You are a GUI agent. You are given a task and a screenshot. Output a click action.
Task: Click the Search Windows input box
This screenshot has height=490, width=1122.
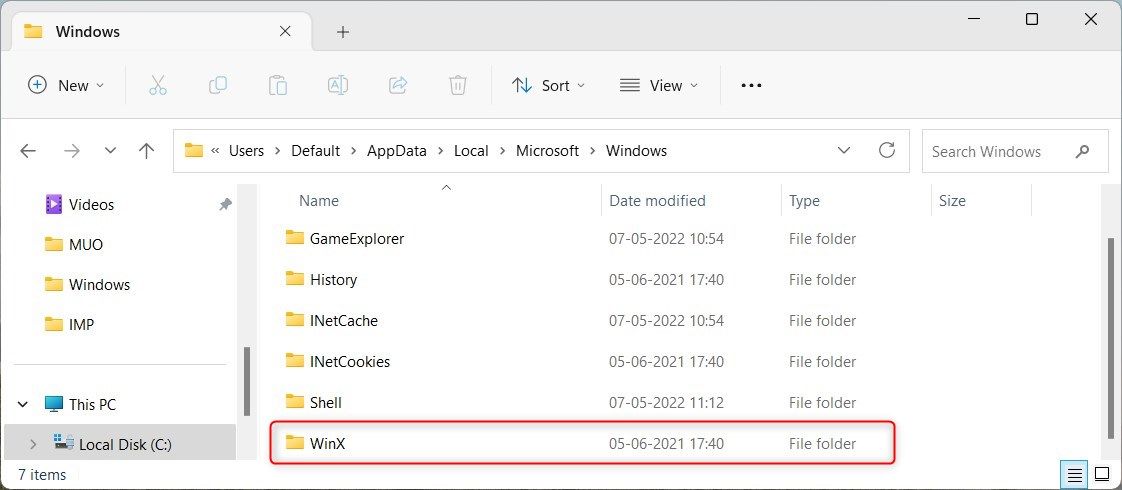coord(1000,151)
